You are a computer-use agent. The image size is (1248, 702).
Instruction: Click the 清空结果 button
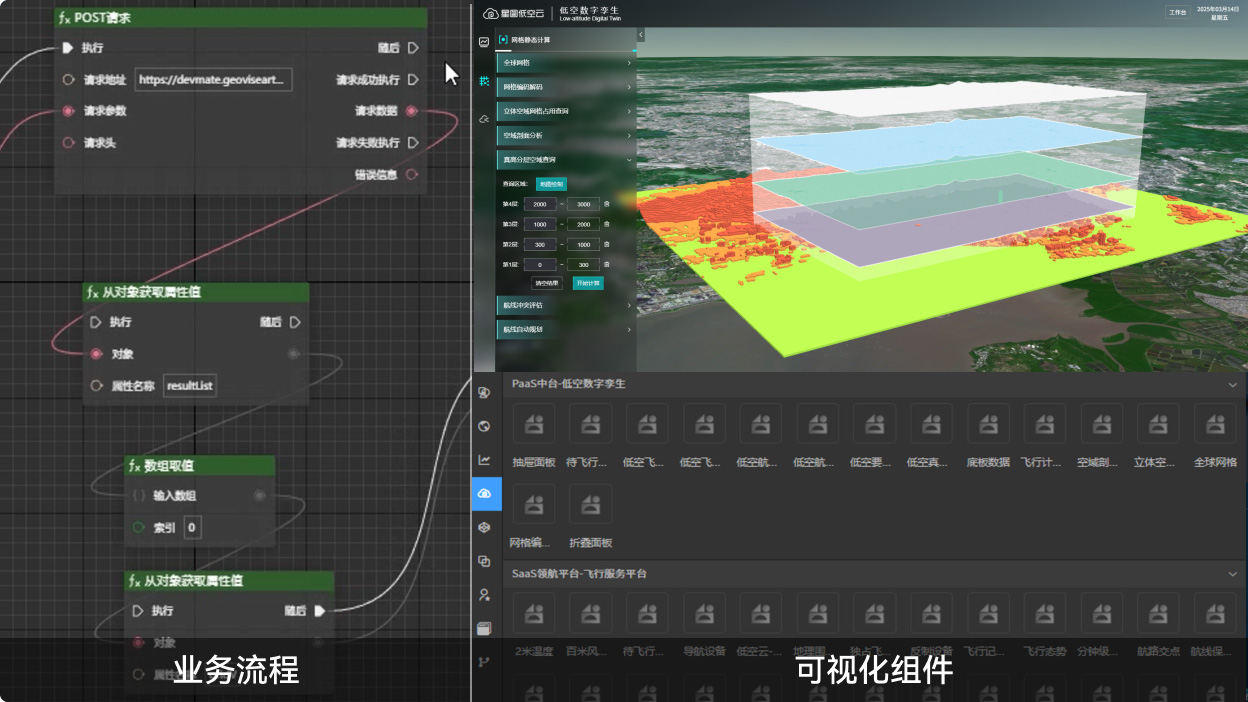(546, 283)
